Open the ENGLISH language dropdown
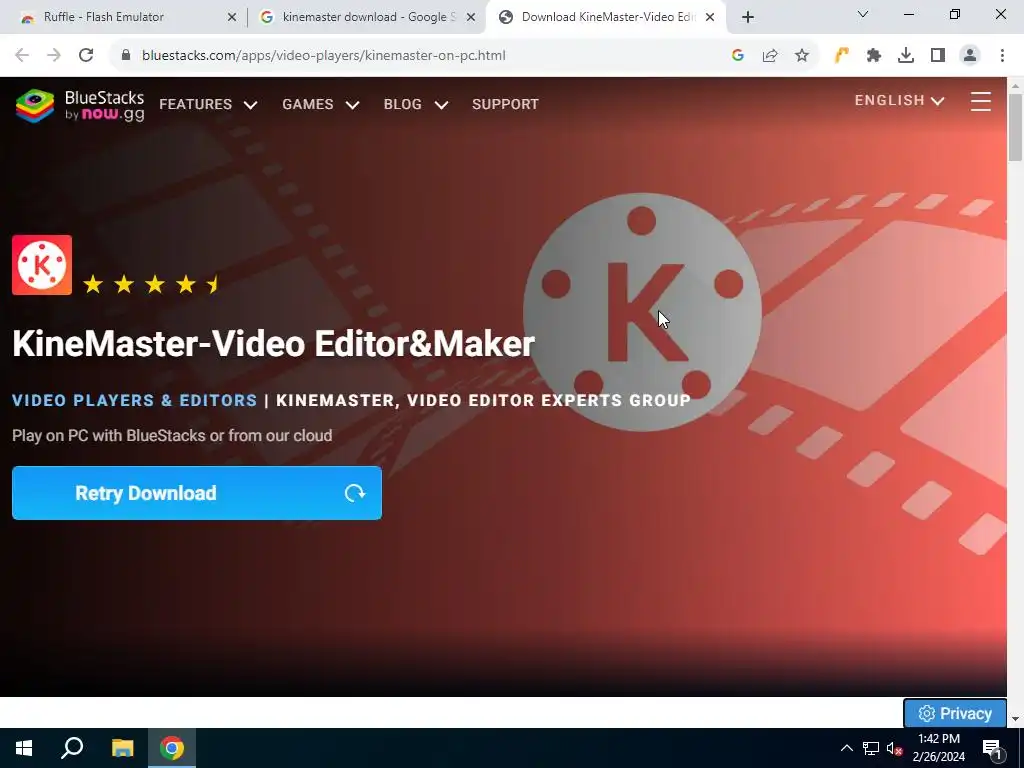This screenshot has width=1024, height=768. pyautogui.click(x=900, y=101)
